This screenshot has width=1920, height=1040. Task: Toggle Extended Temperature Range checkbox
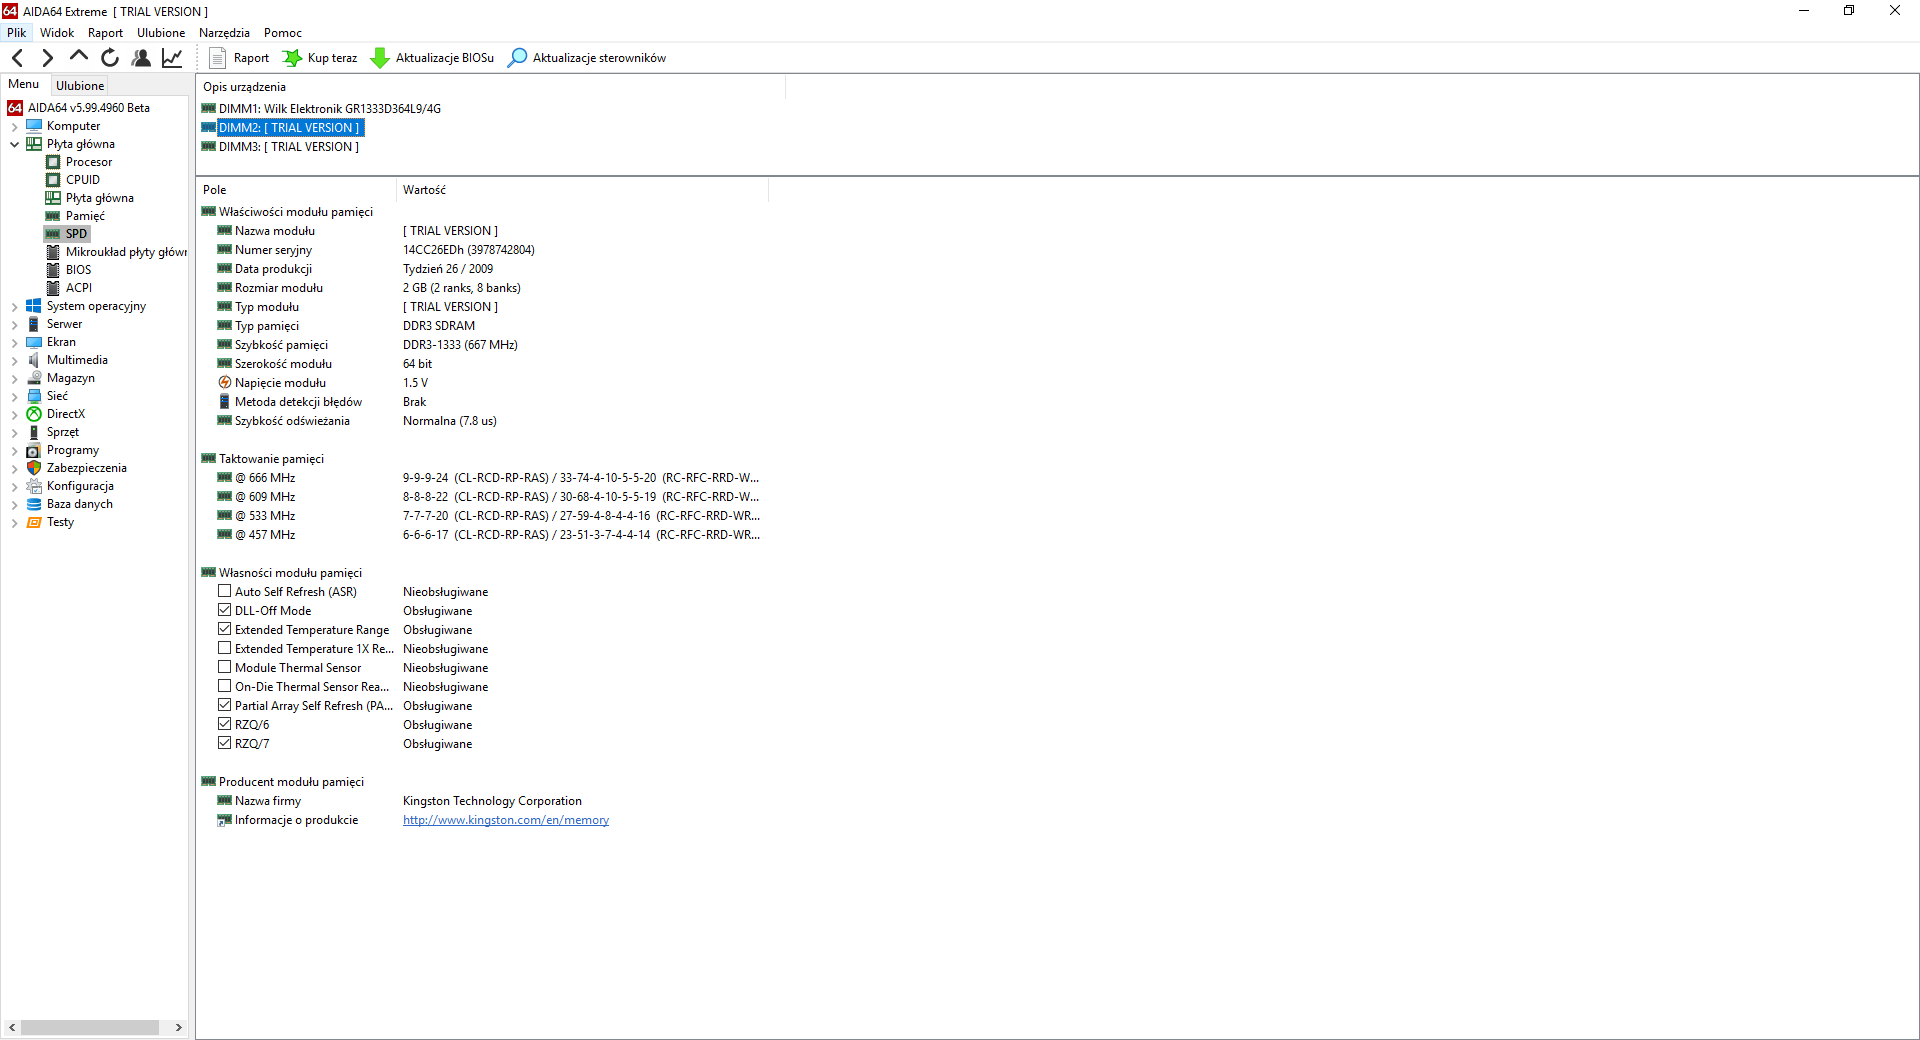pyautogui.click(x=225, y=629)
